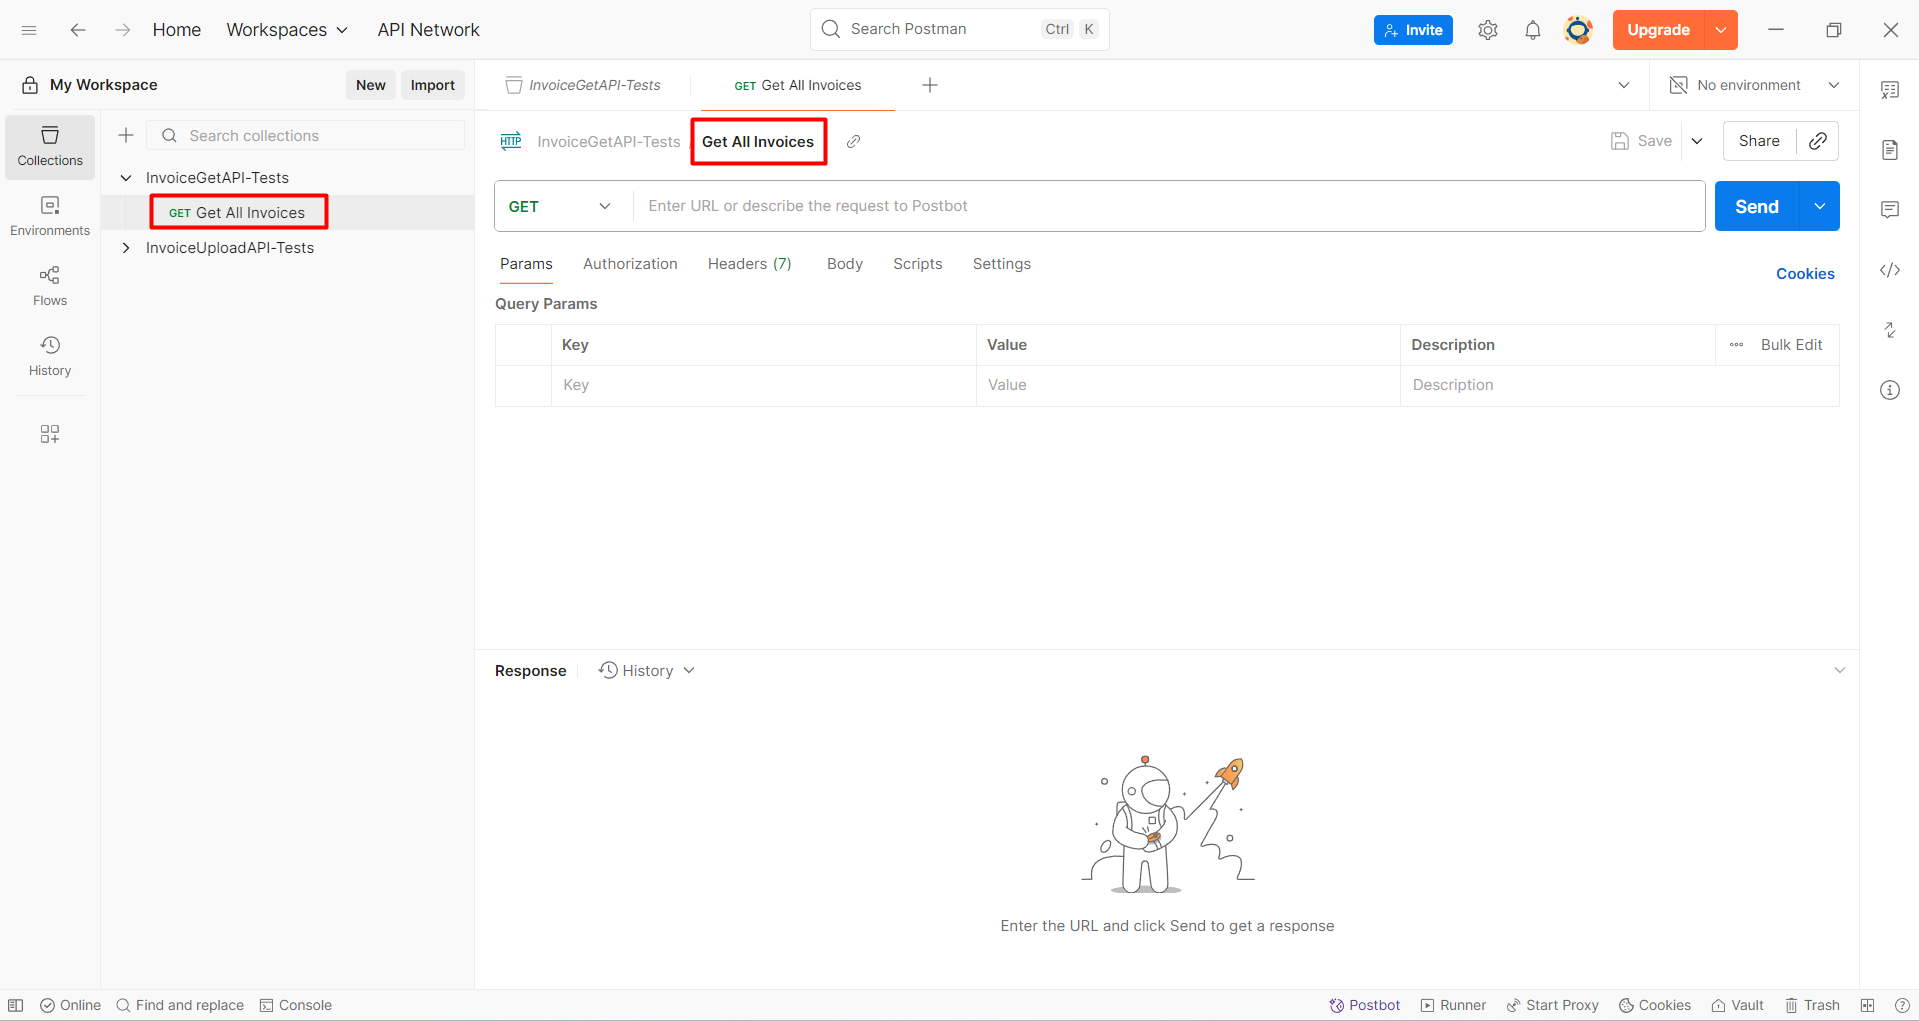The image size is (1919, 1021).
Task: Expand the InvoiceUploadAPI-Tests collection
Action: click(126, 247)
